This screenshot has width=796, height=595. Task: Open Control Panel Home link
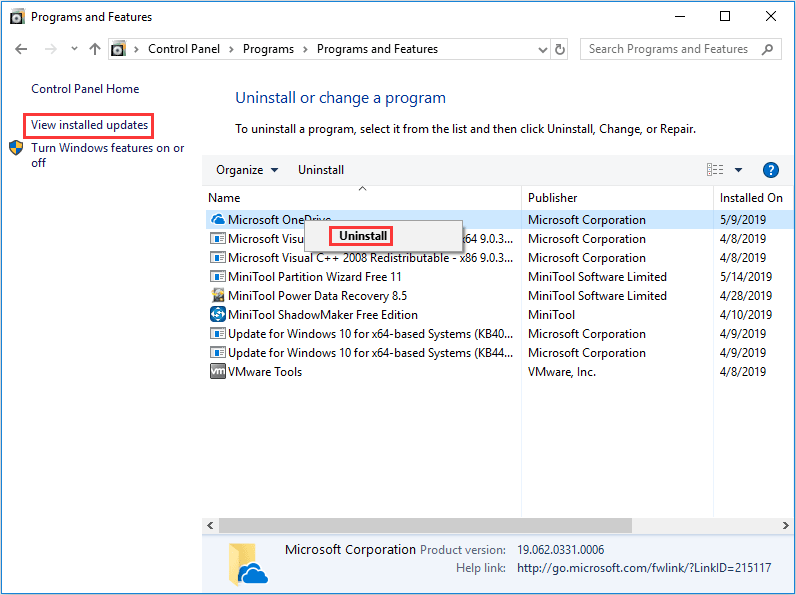(x=85, y=89)
